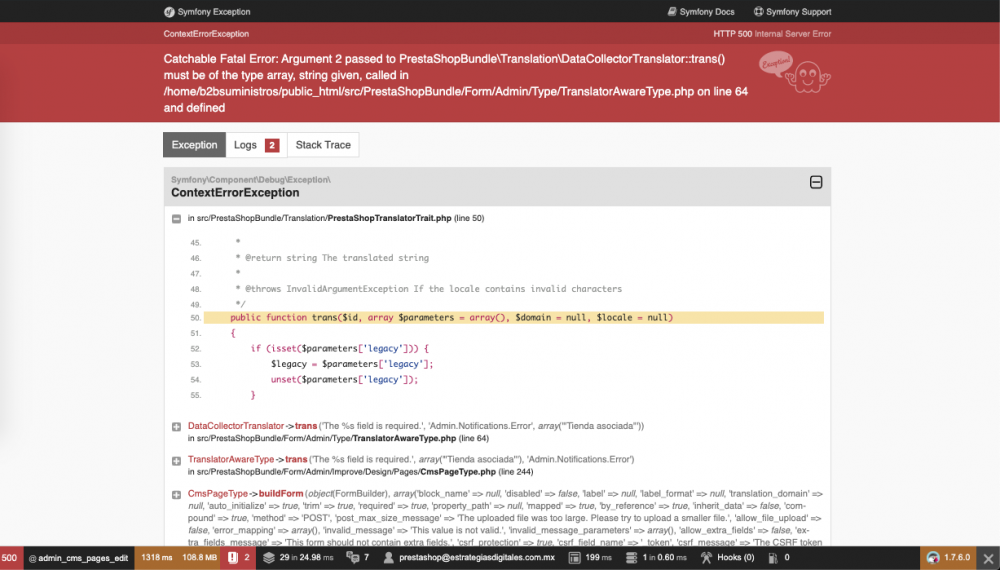Click code line 52 isset($parameters['legacy'])
Image resolution: width=1000 pixels, height=570 pixels.
pos(339,349)
